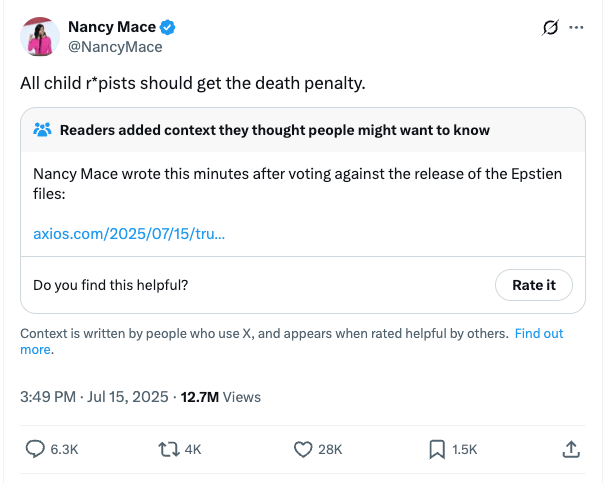Image resolution: width=606 pixels, height=483 pixels.
Task: View the 12.7M Views analytics
Action: click(x=220, y=397)
